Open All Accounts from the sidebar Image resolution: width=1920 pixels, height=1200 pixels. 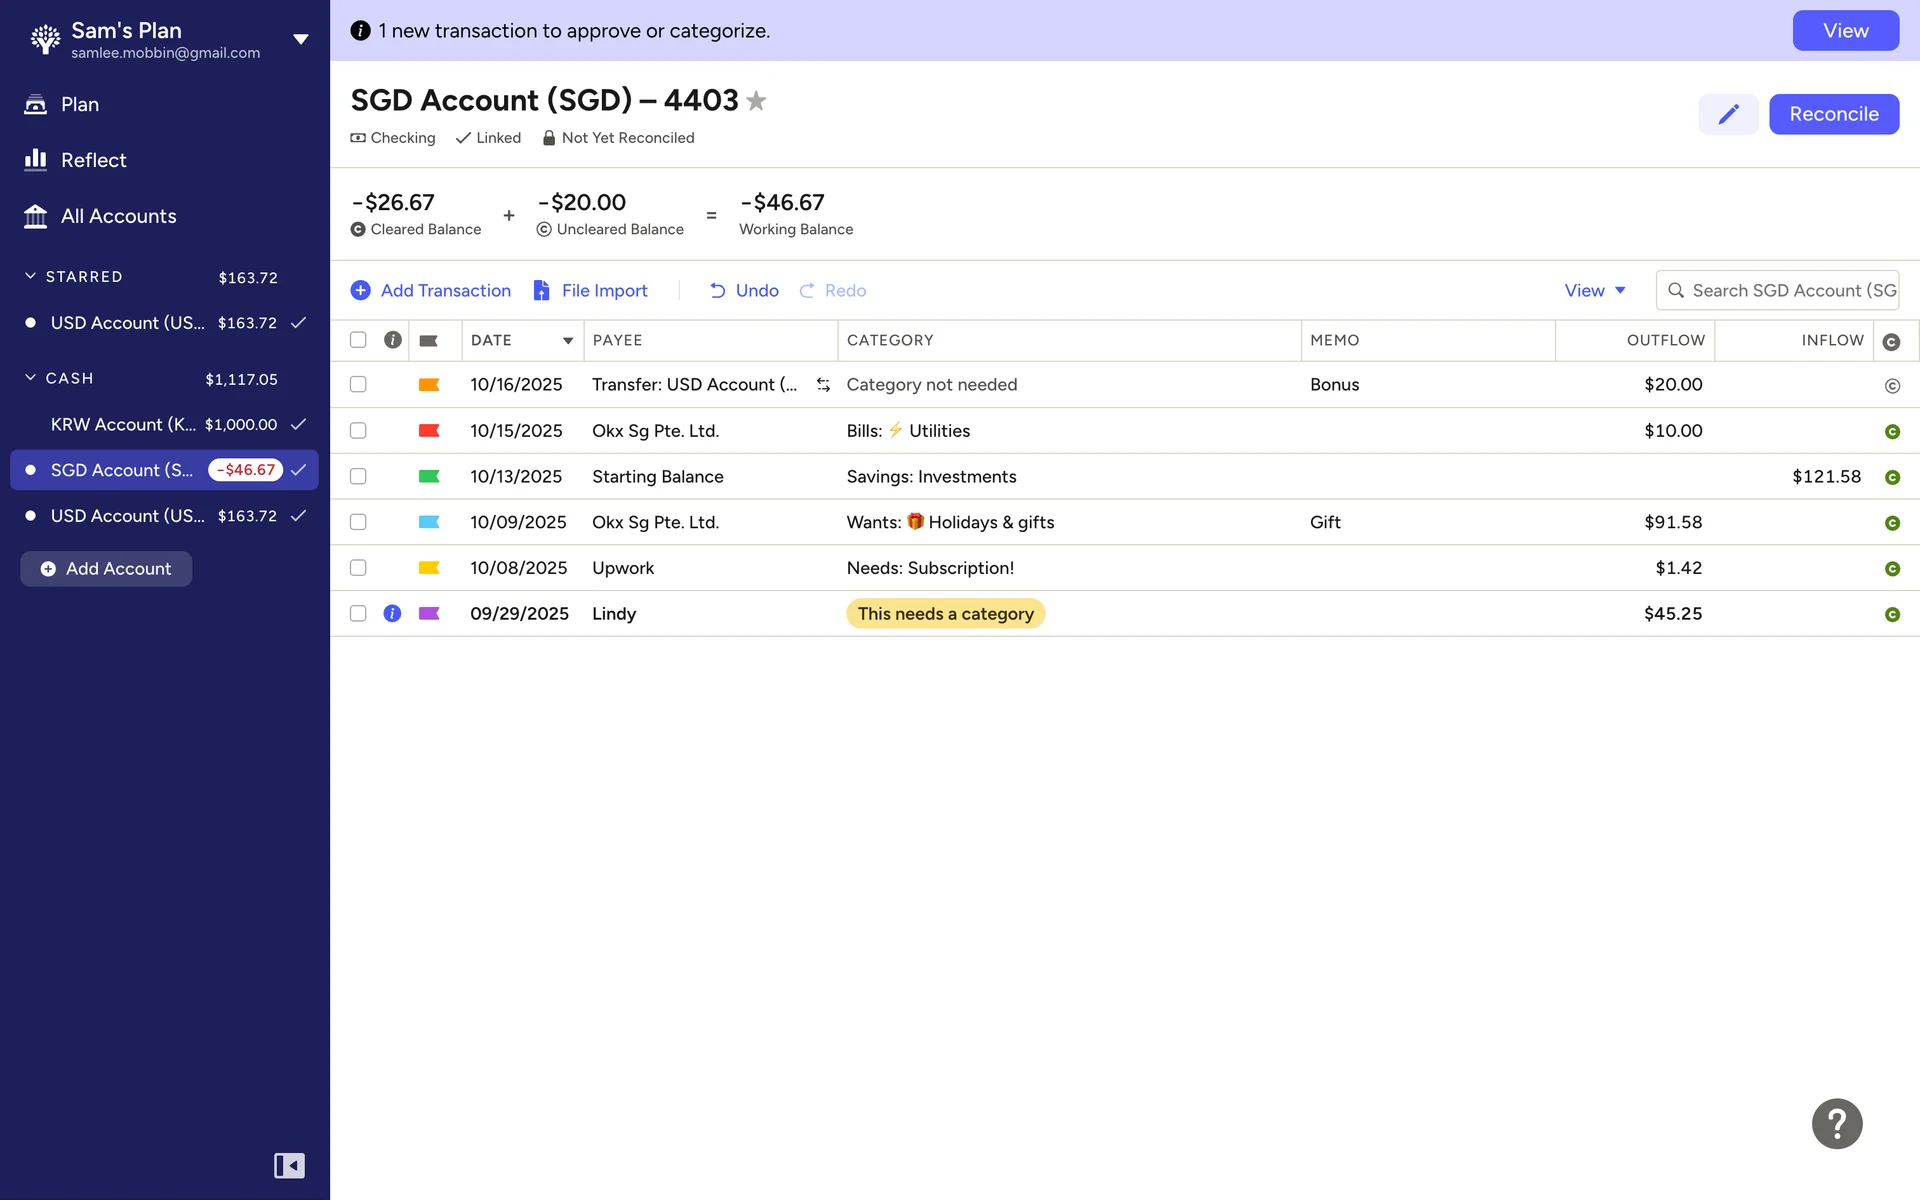pos(118,216)
